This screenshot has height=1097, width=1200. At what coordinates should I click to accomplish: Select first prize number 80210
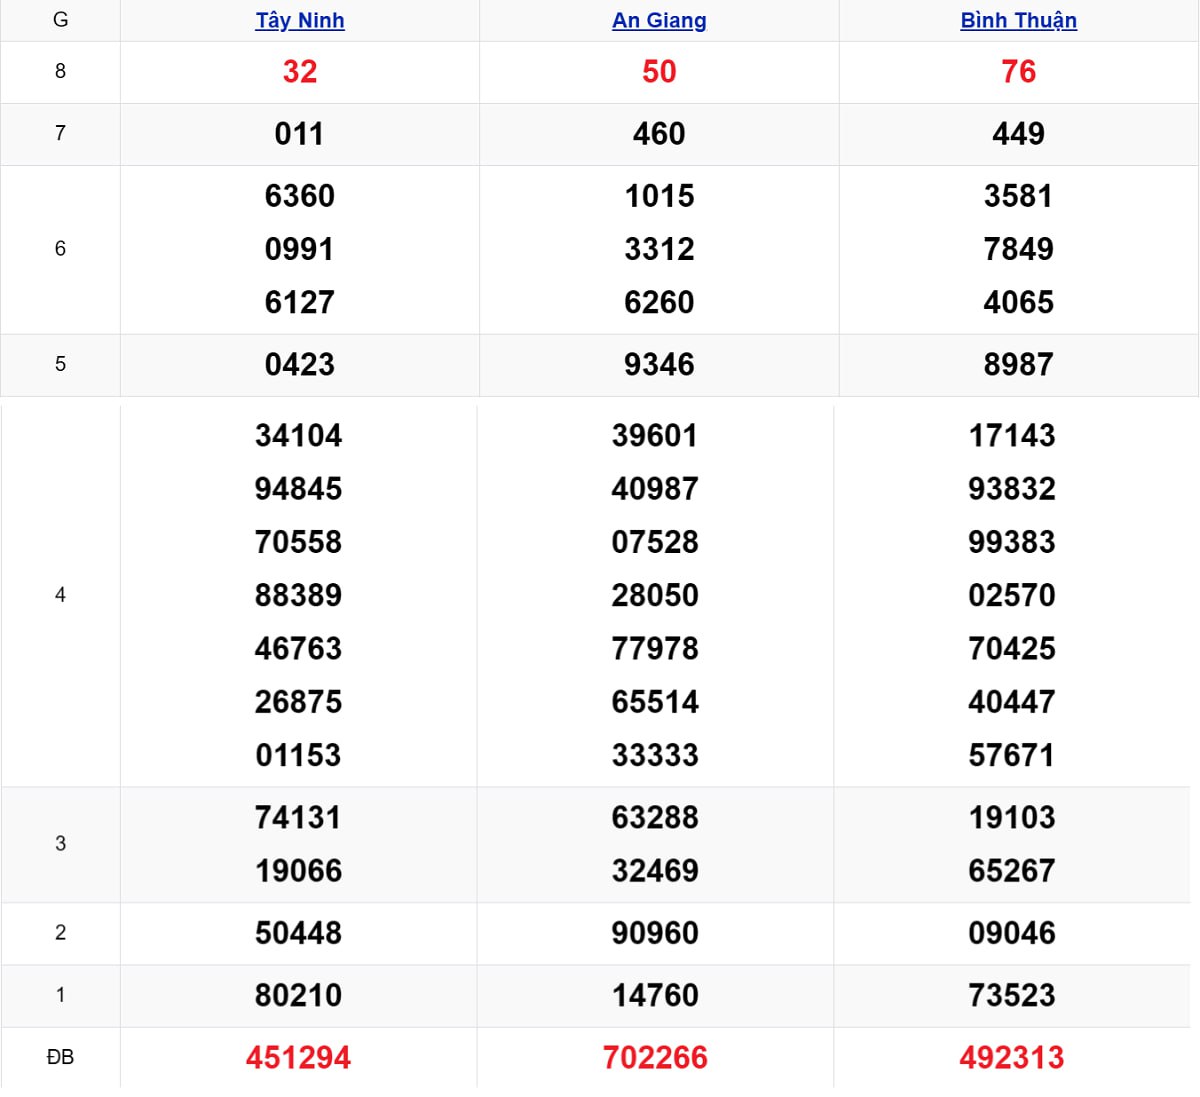pyautogui.click(x=298, y=995)
